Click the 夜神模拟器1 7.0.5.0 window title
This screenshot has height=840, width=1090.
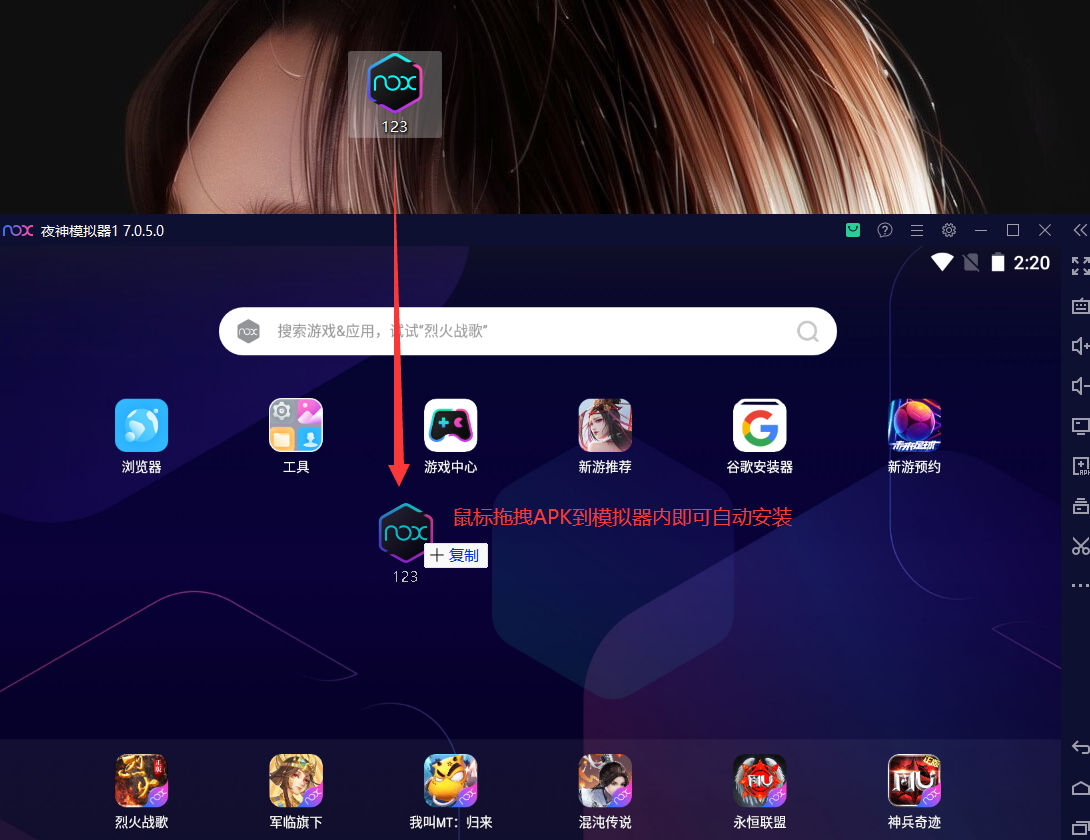(102, 231)
